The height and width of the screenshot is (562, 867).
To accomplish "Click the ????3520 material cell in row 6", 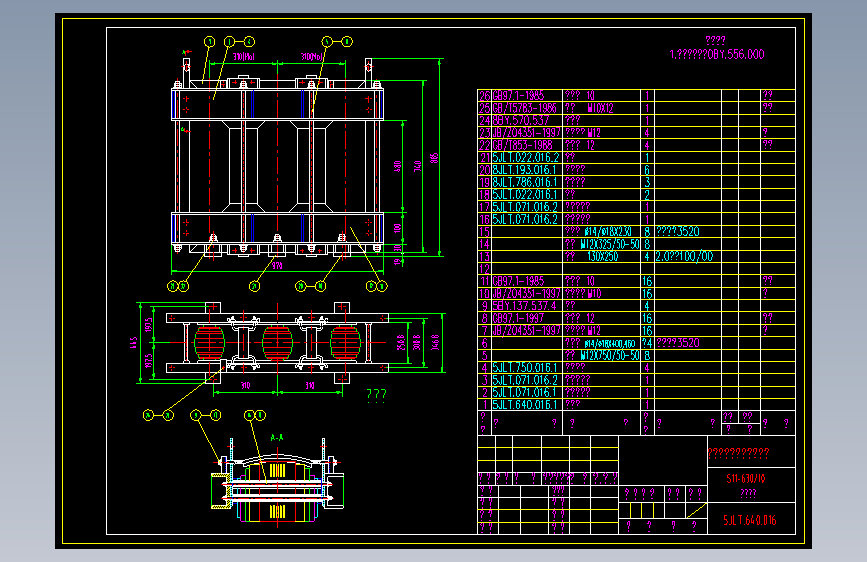I will click(678, 343).
